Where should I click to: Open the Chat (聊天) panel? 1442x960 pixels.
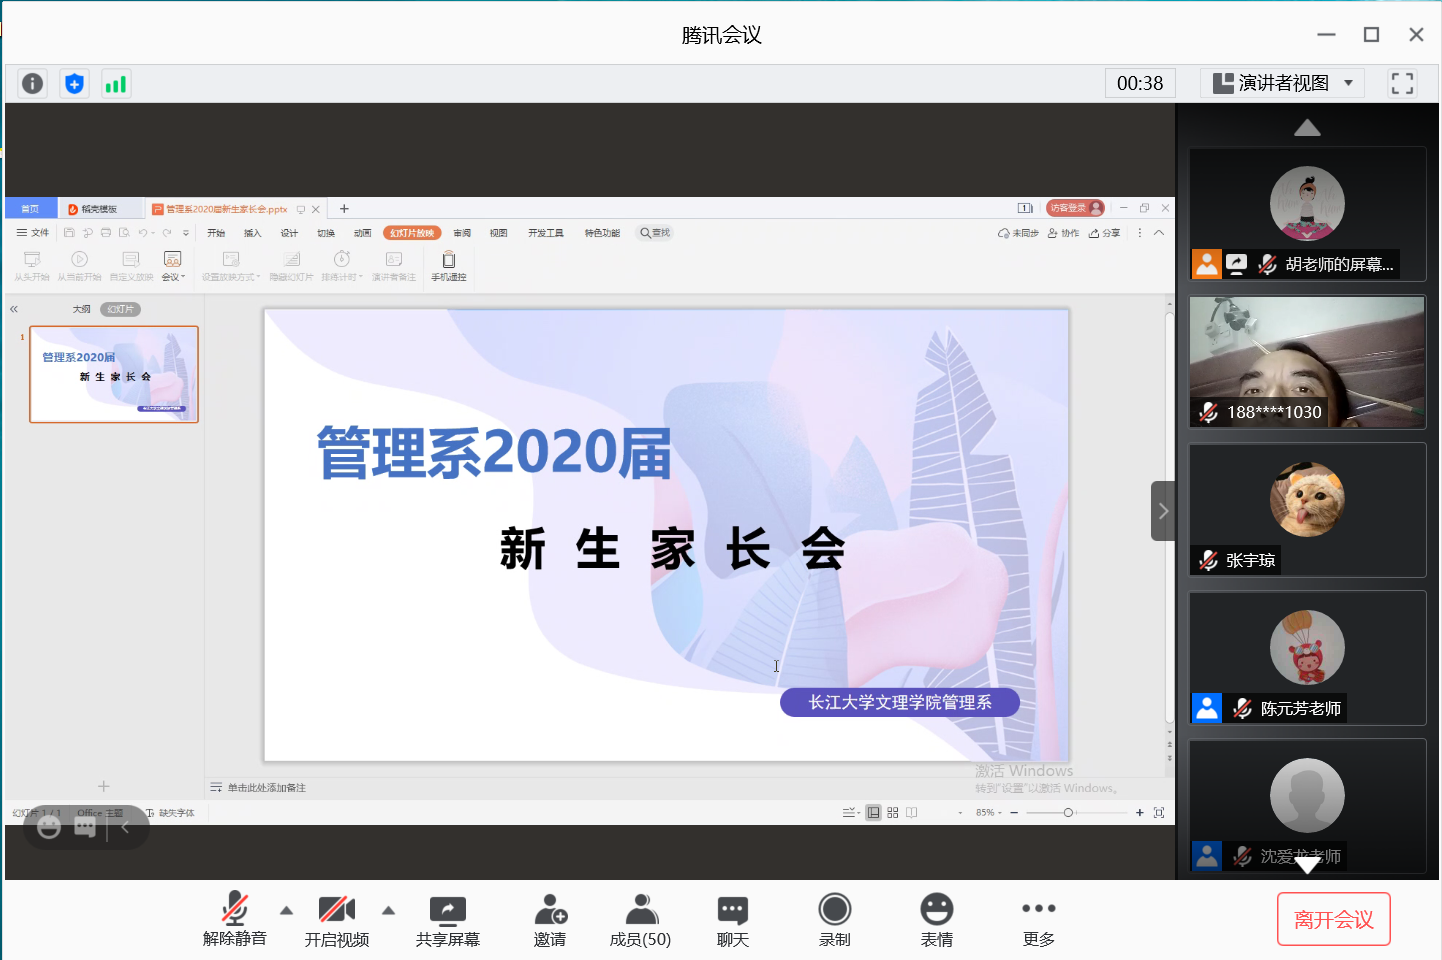(x=732, y=921)
